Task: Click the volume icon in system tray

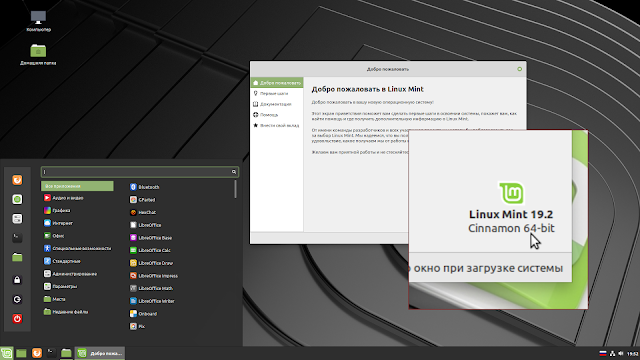Action: tap(621, 353)
